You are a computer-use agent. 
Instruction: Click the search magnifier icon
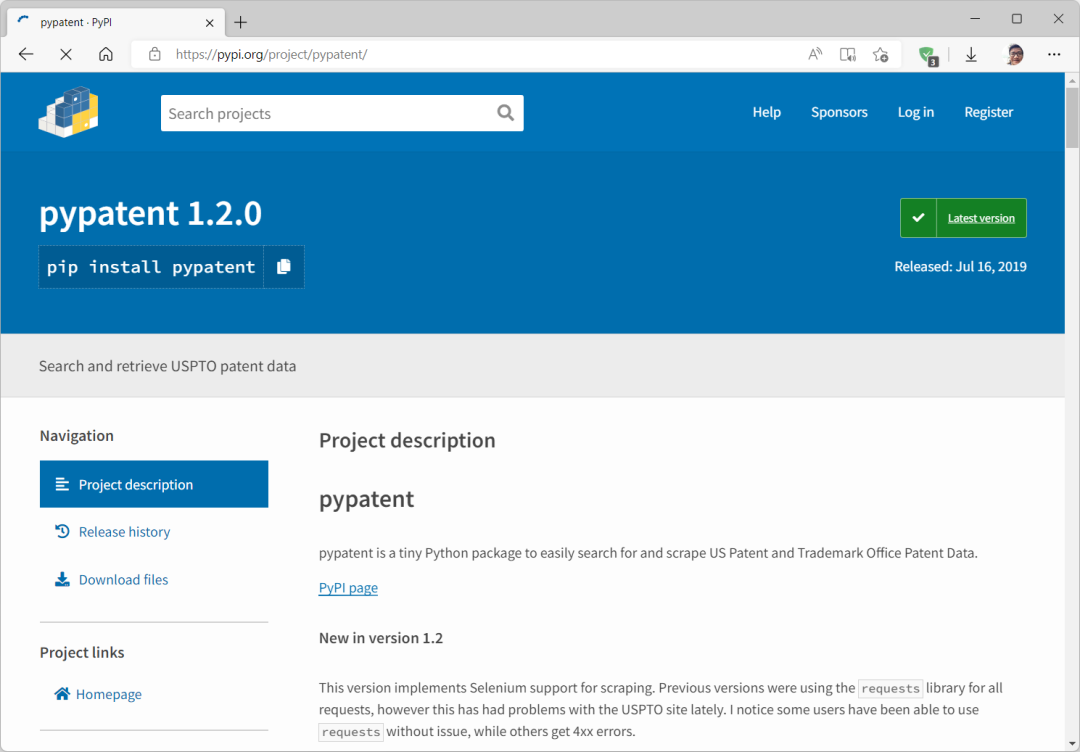505,113
